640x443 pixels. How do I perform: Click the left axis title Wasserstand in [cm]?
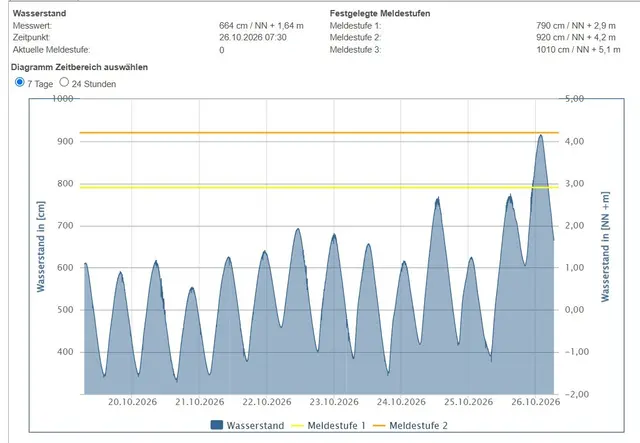point(40,247)
